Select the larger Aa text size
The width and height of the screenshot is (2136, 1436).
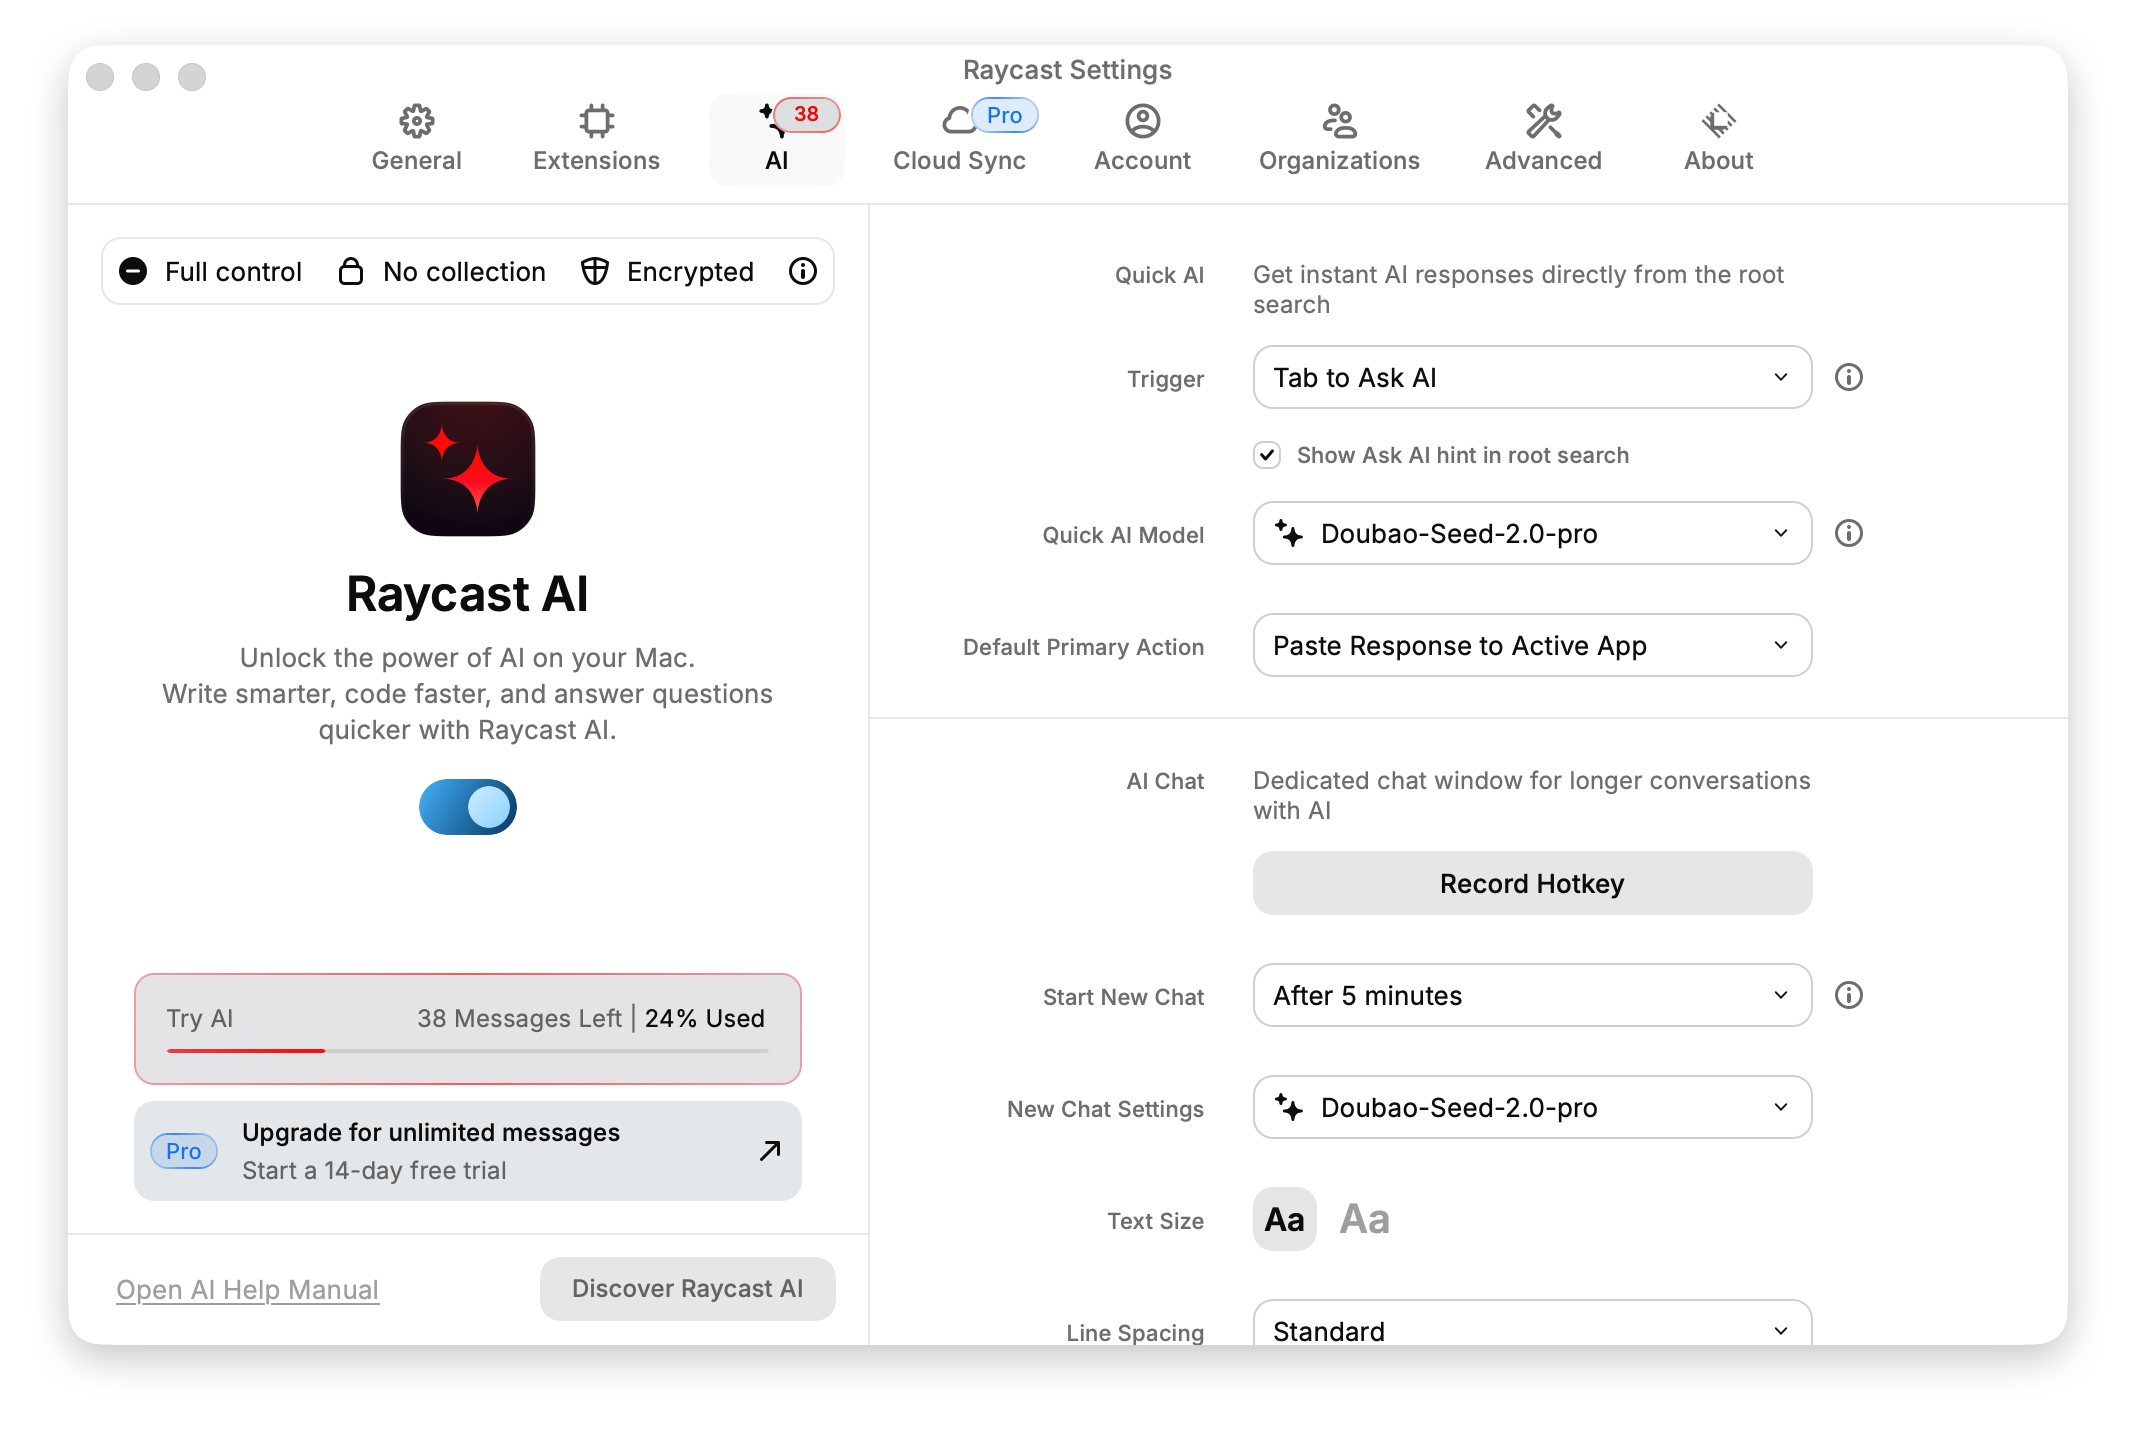(x=1365, y=1219)
